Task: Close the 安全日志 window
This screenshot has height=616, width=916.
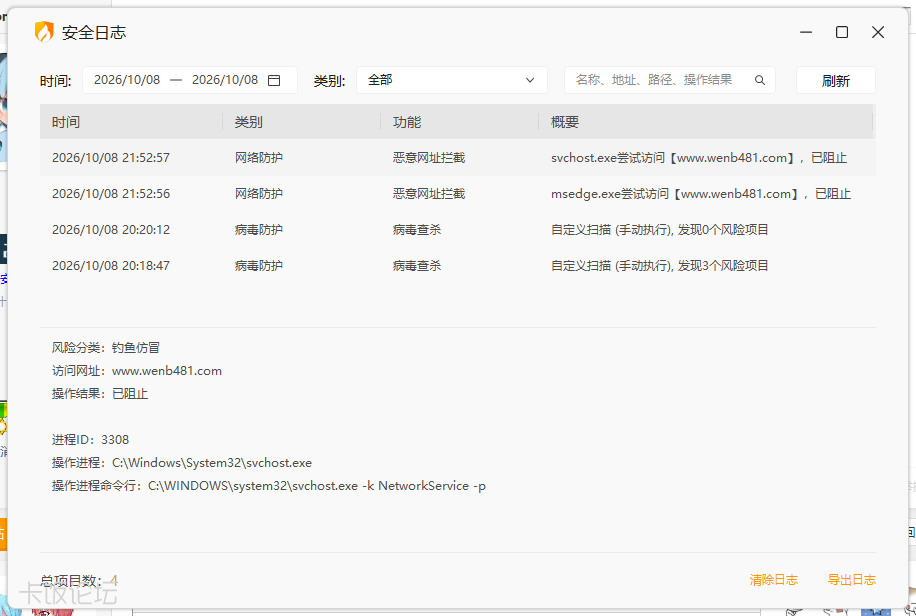Action: (877, 32)
